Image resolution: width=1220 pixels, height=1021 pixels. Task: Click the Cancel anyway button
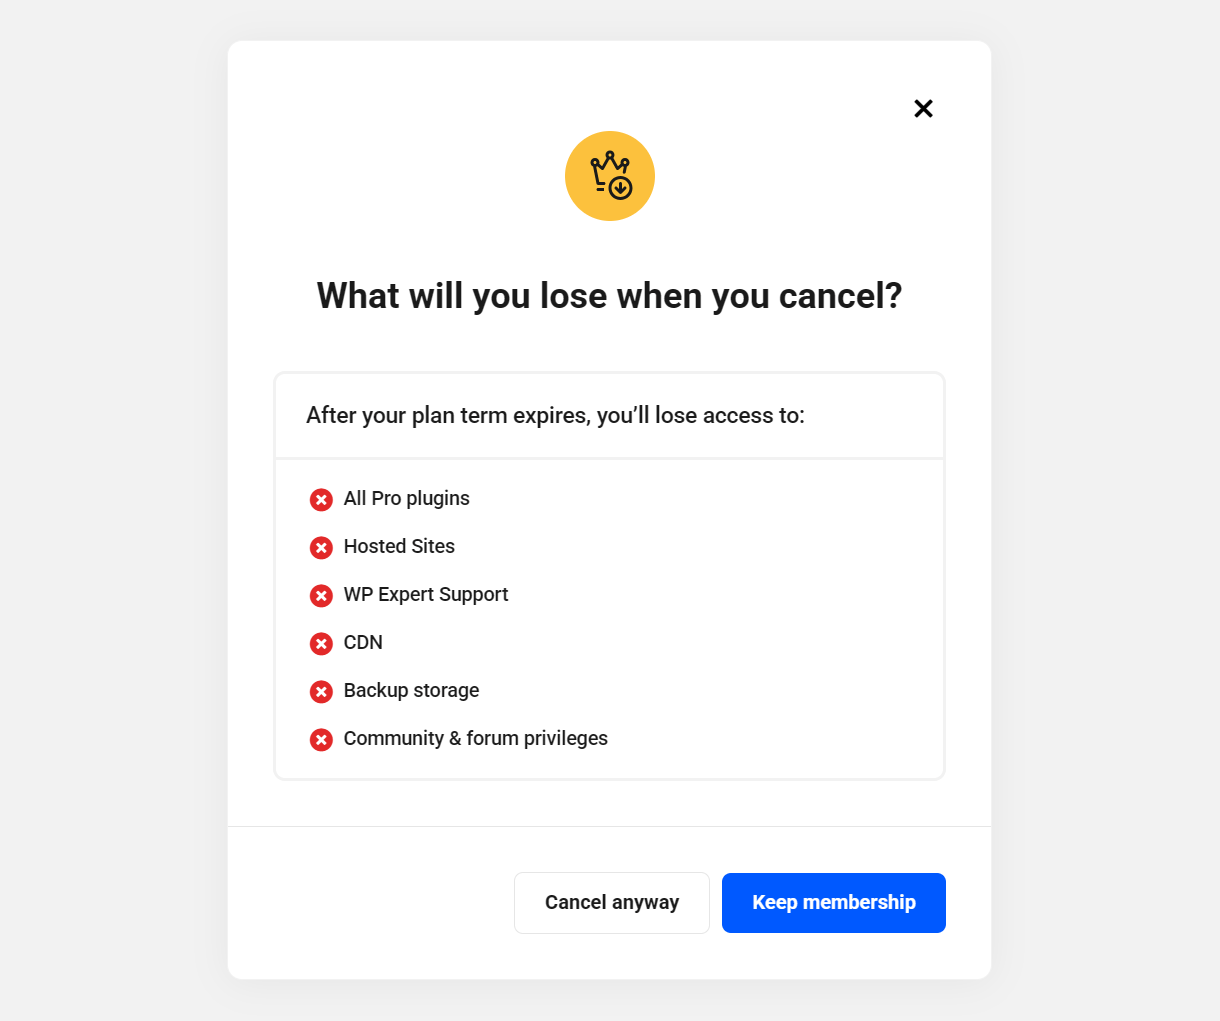pos(611,902)
